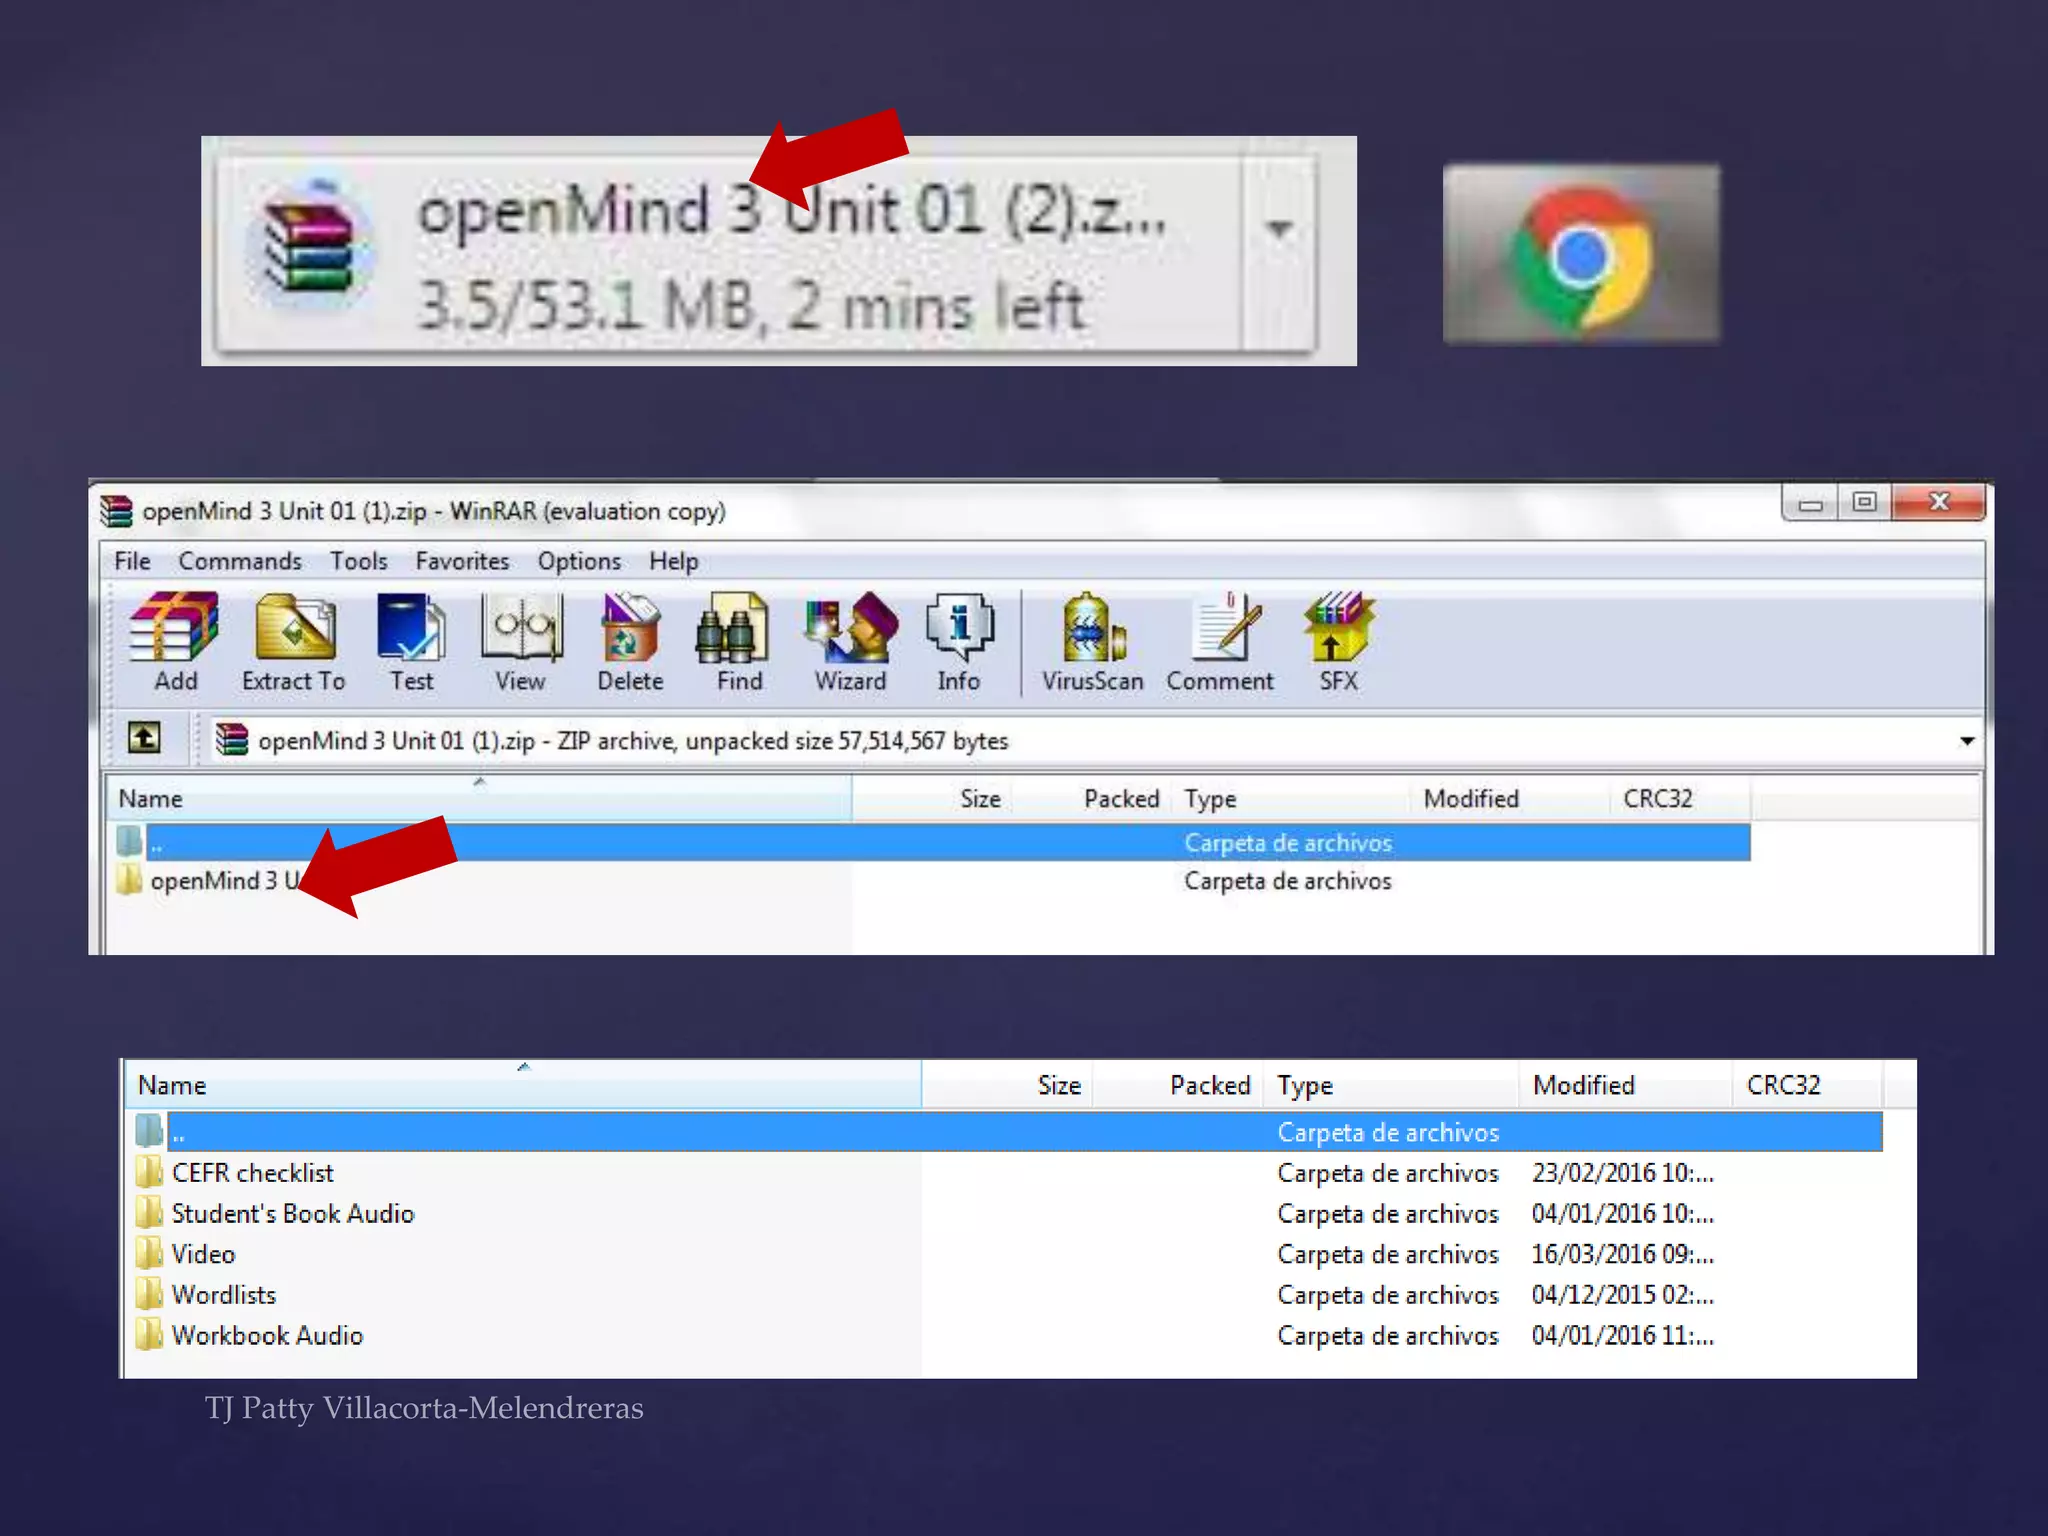Open the Favorites menu

(x=462, y=561)
